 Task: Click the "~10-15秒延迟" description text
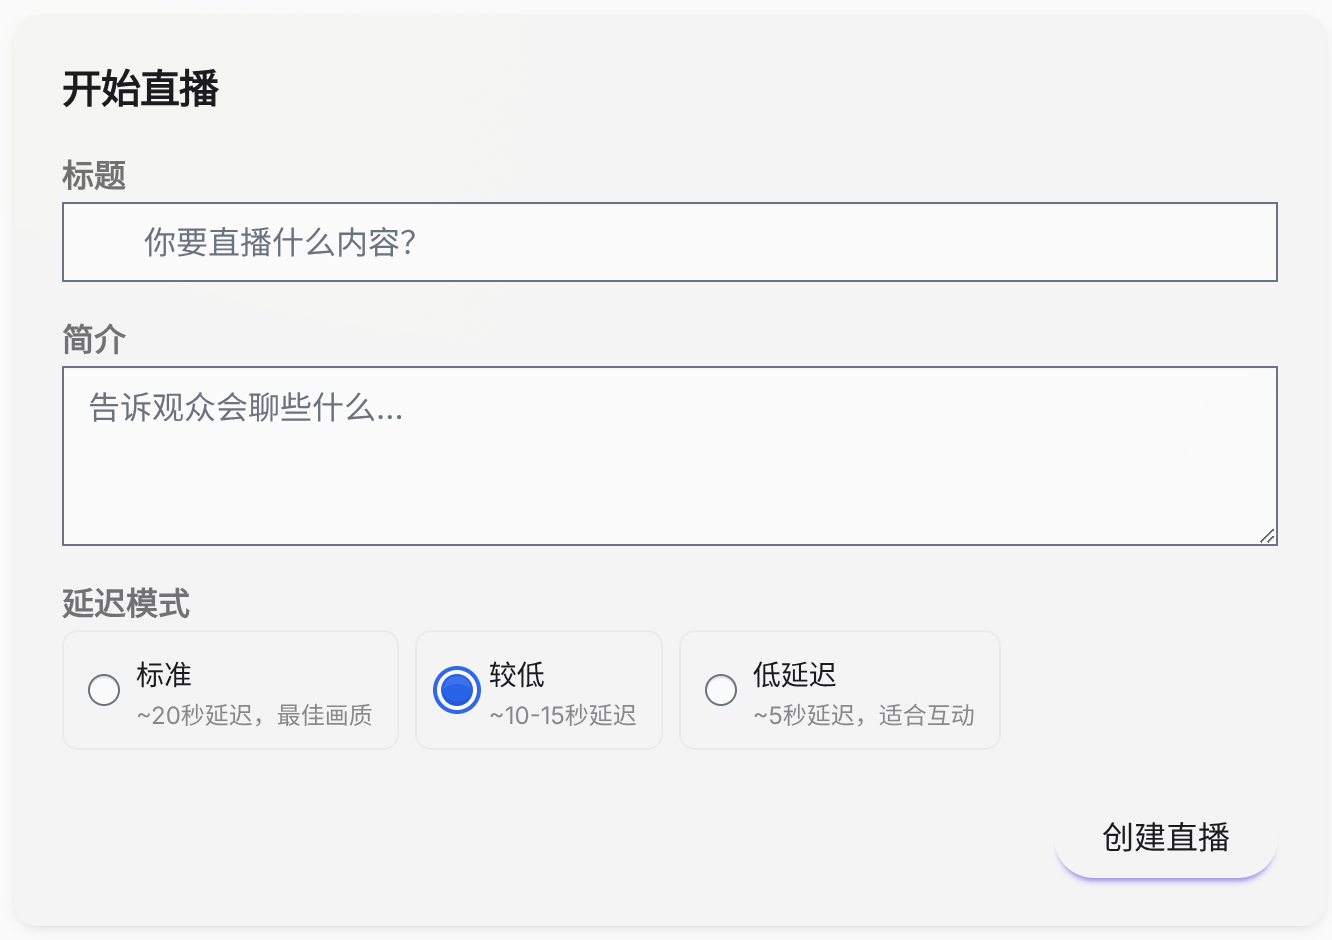563,715
